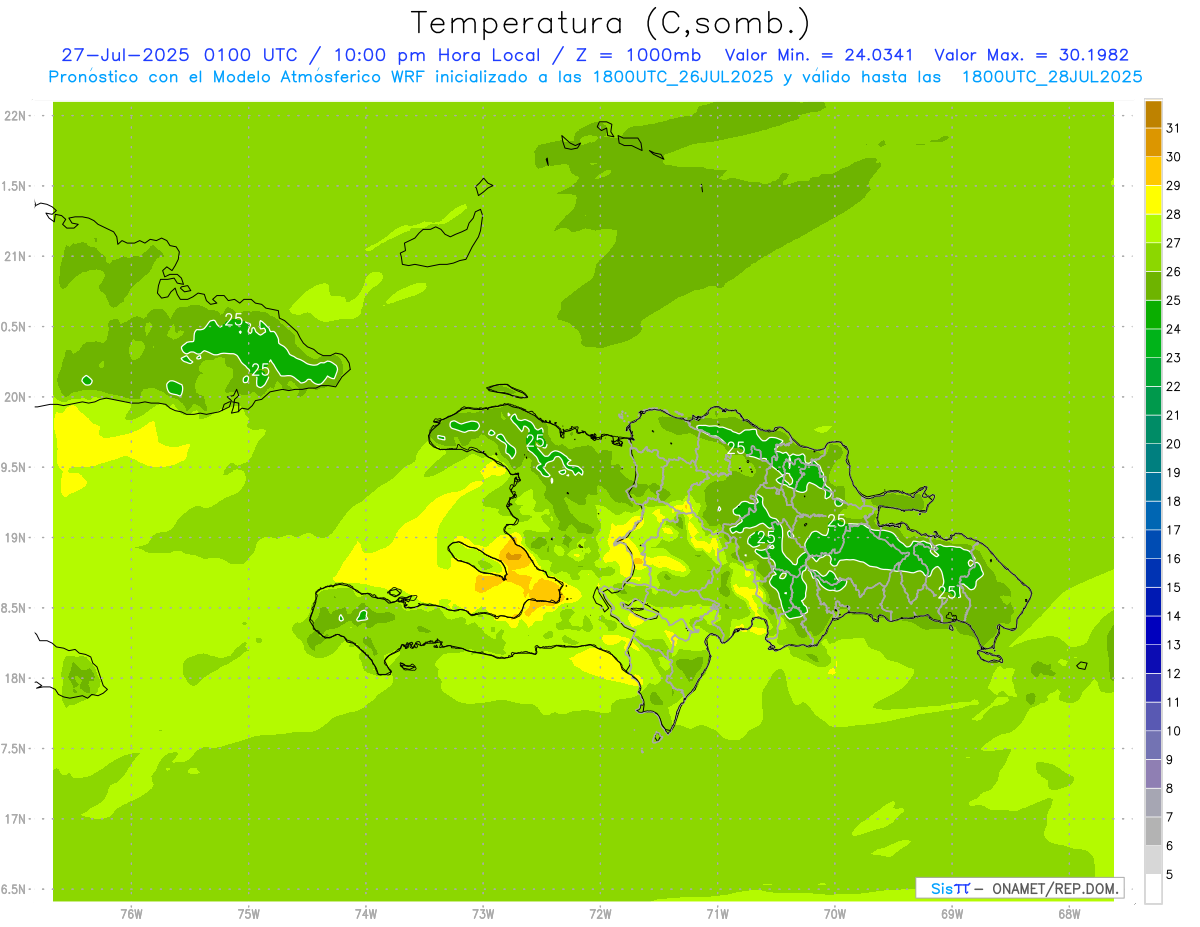Screen dimensions: 1200x927
Task: Click the color scale label 18
Action: coord(1173,501)
